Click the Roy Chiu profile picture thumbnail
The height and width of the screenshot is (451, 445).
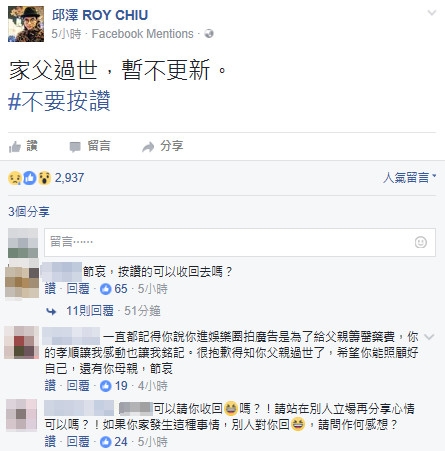tap(26, 24)
